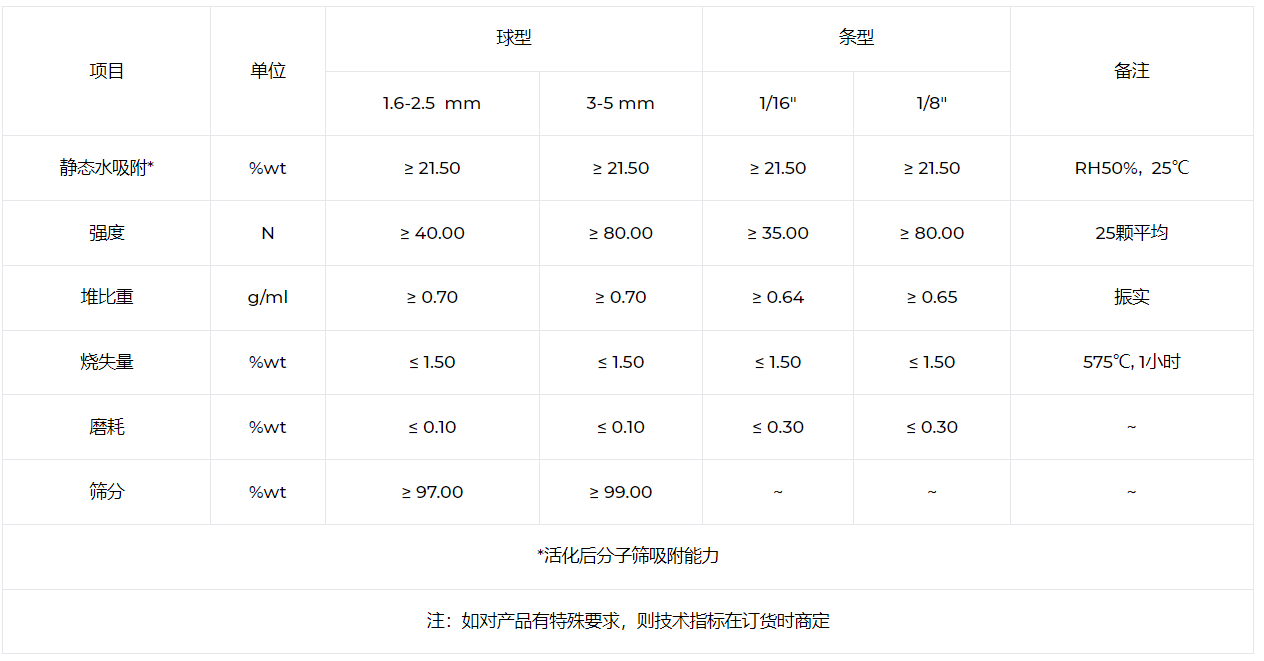Screen dimensions: 1264x661
Task: Click the 3-5 mm size subheader
Action: (x=620, y=103)
